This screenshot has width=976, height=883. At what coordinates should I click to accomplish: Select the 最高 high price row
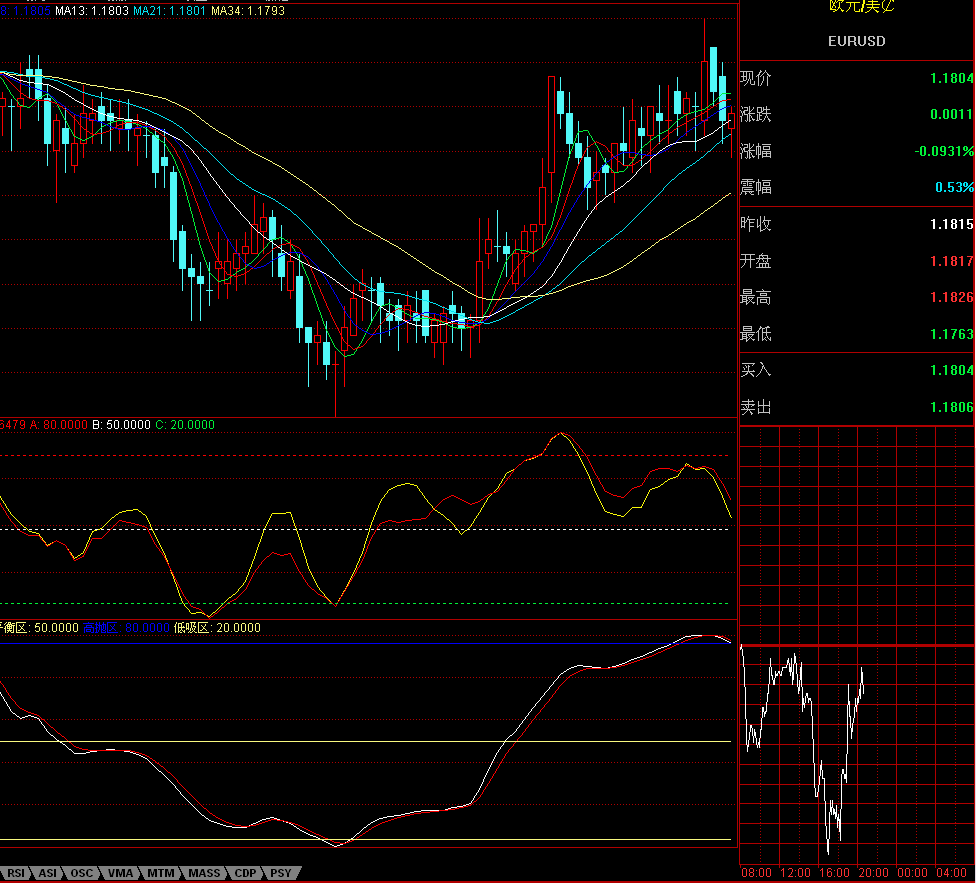[x=856, y=297]
